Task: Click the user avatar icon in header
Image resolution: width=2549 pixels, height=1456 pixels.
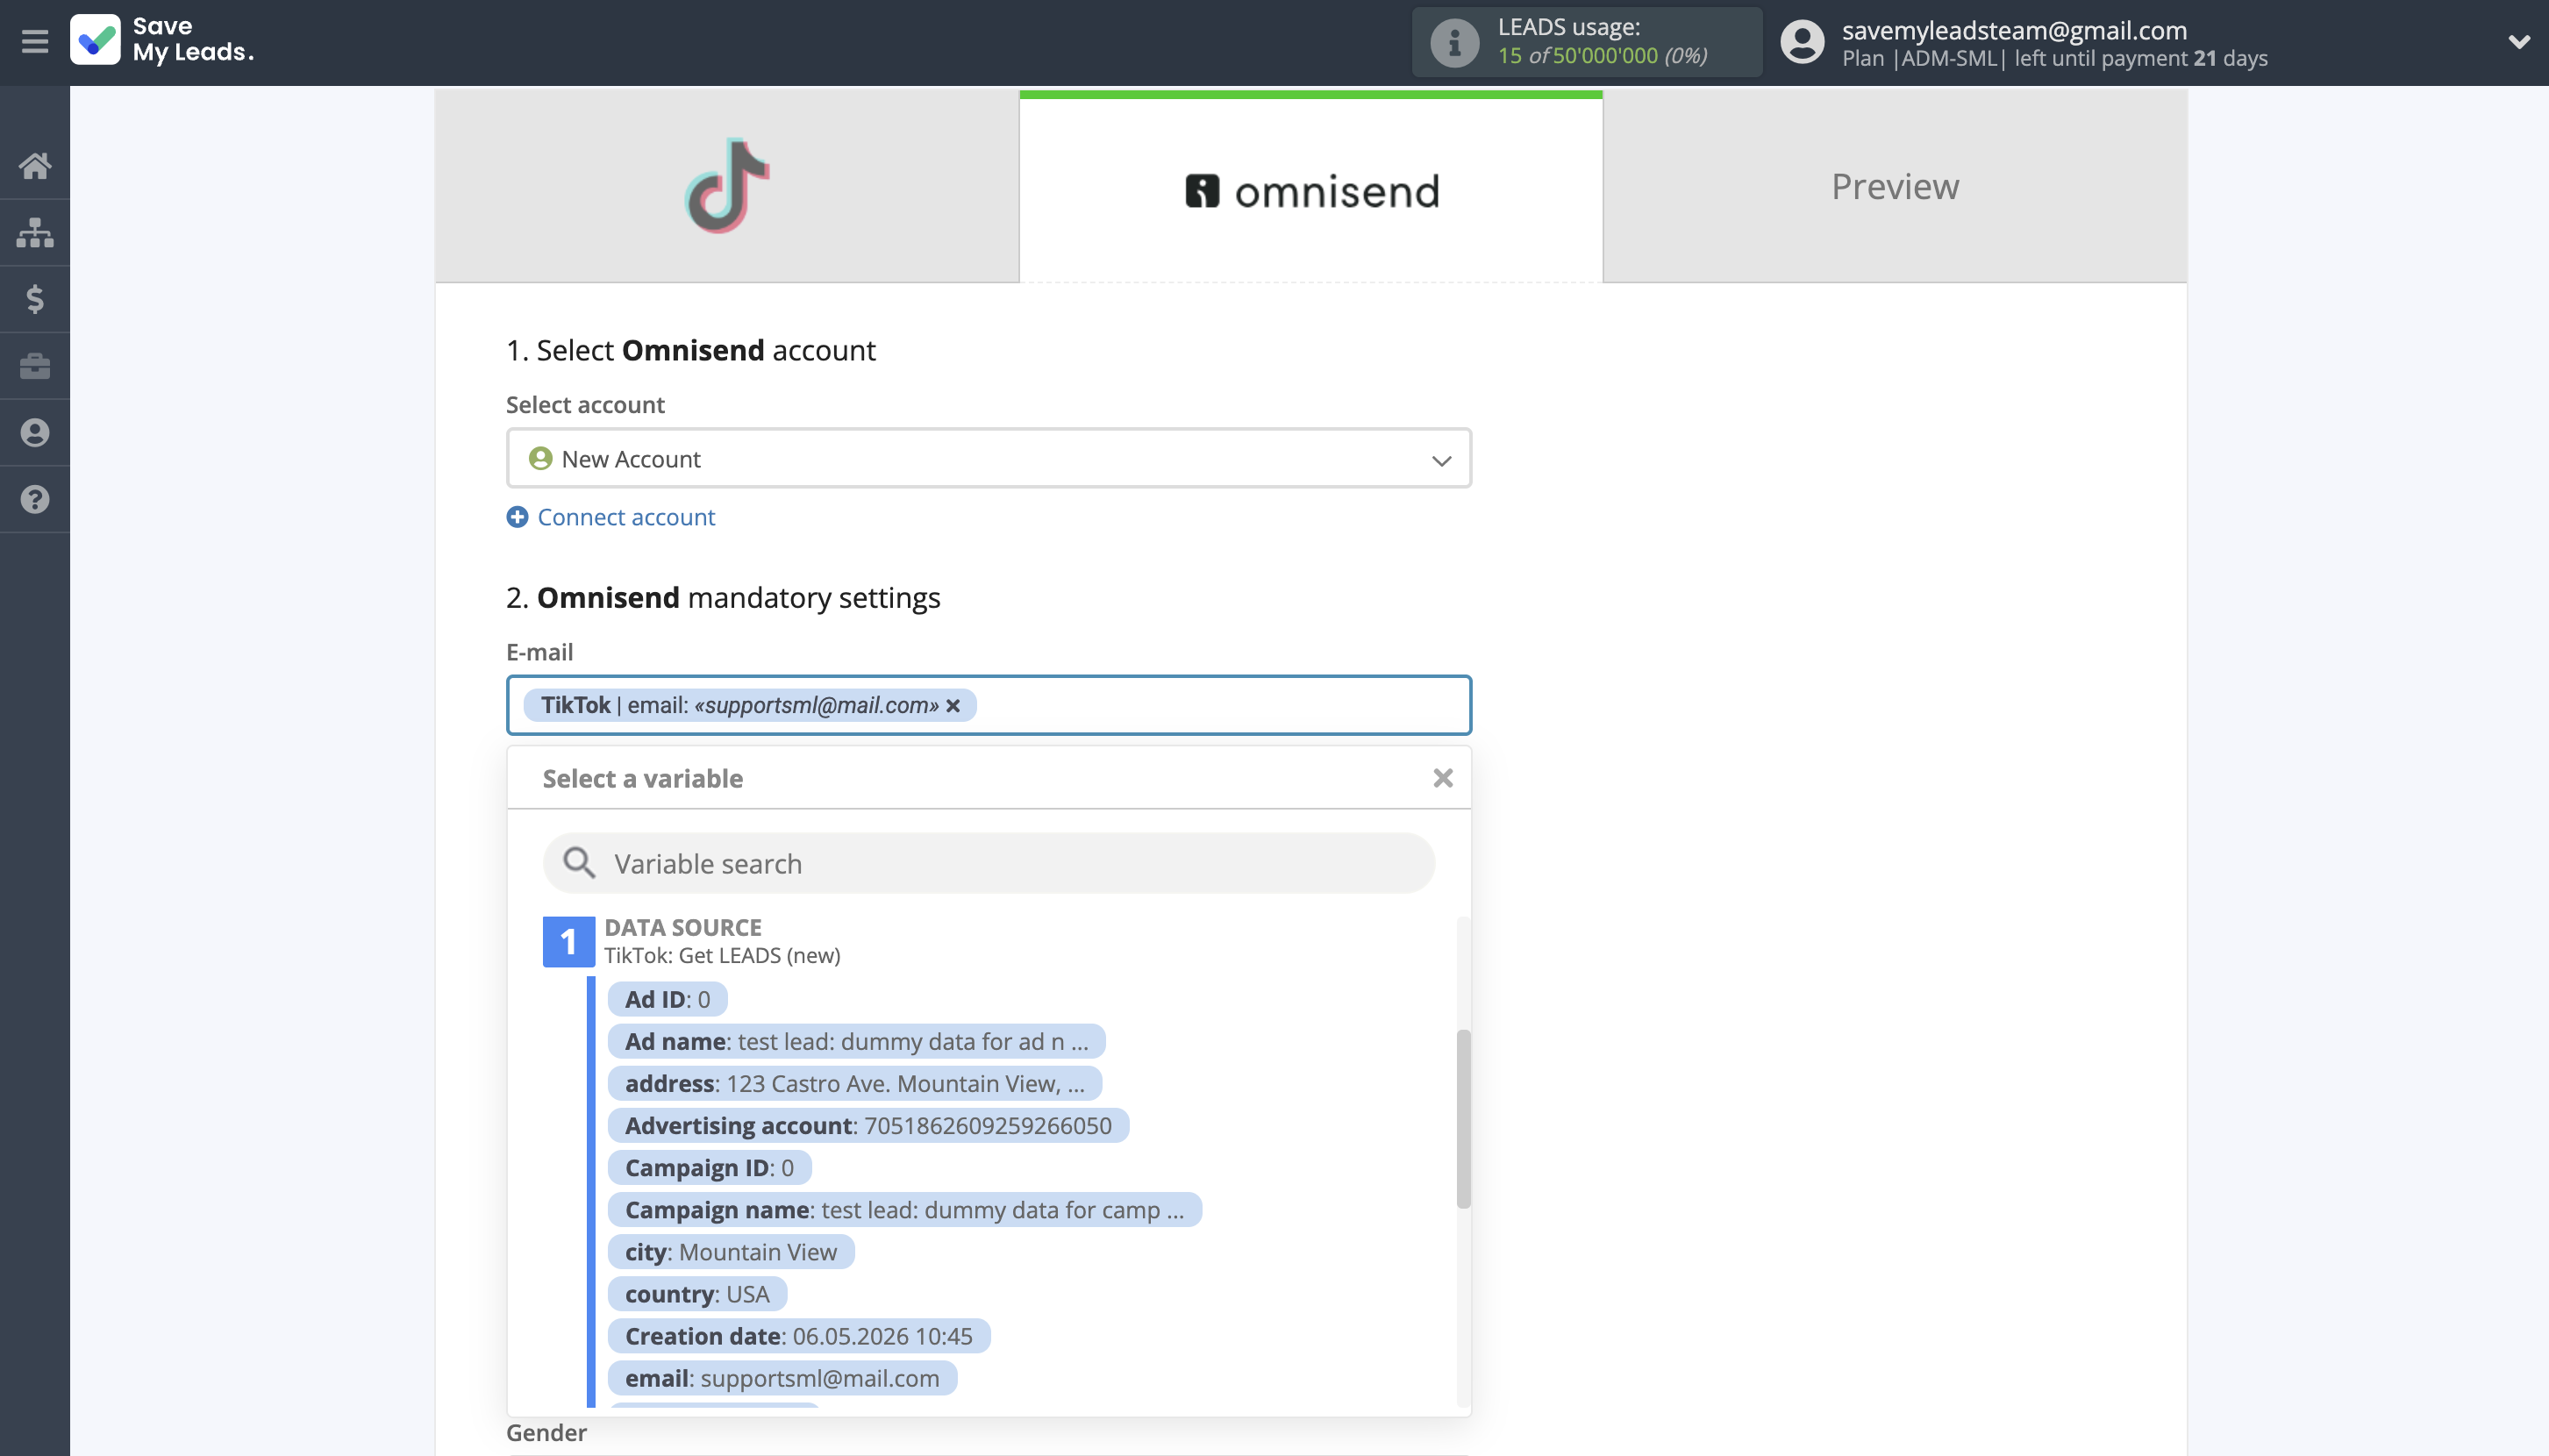Action: coord(1802,42)
